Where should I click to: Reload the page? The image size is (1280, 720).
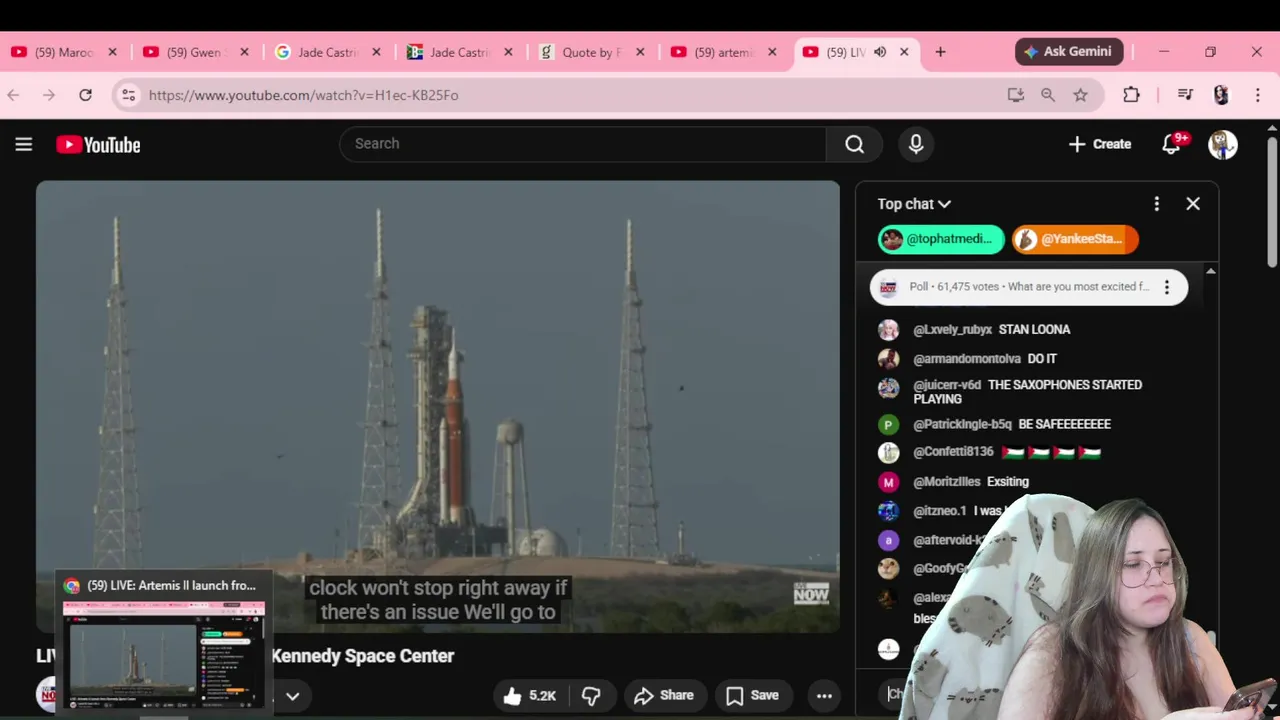pos(86,95)
